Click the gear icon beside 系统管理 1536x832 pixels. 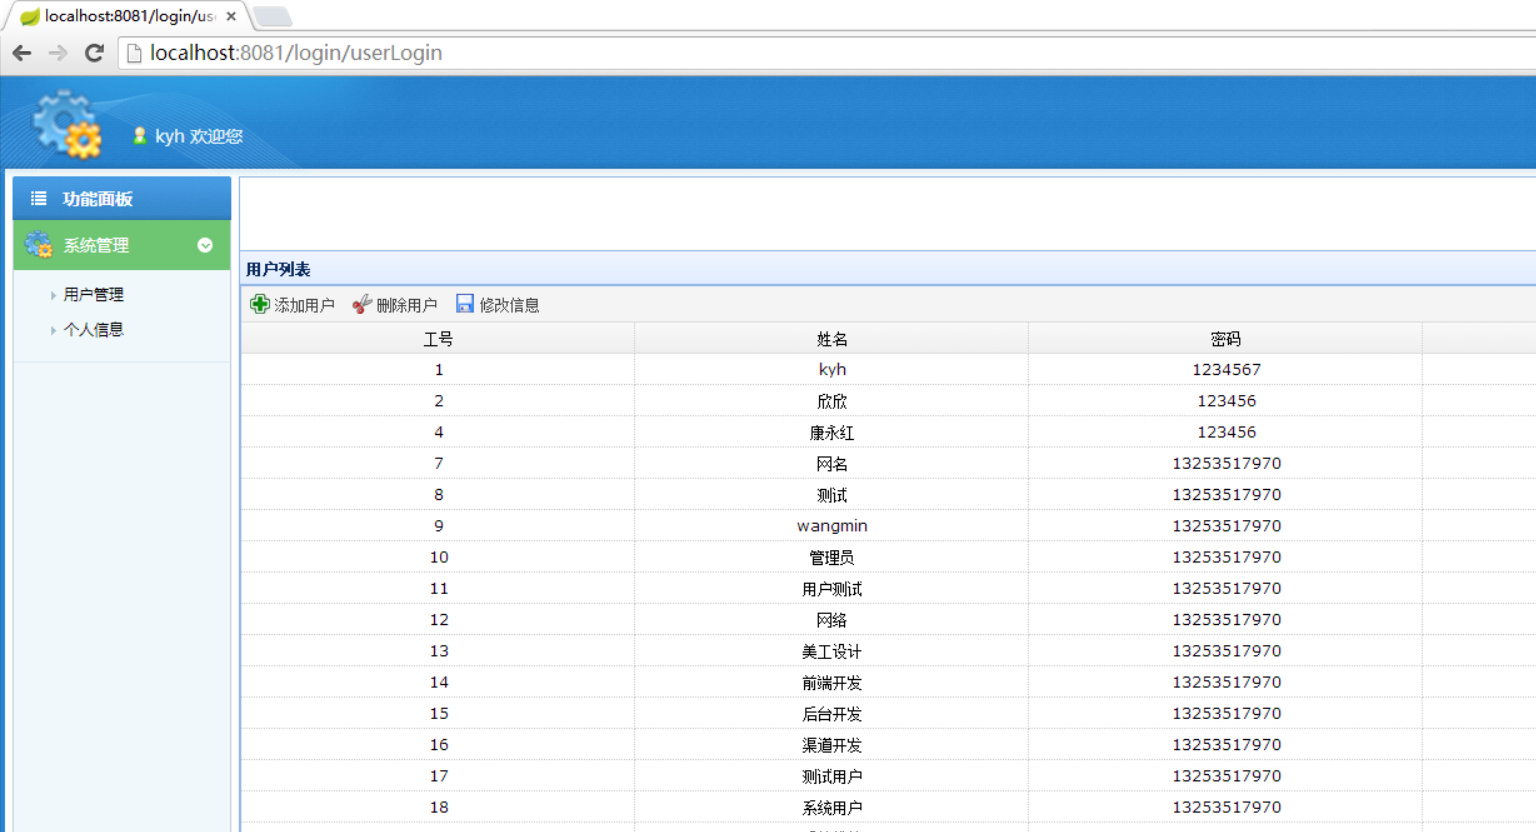[38, 244]
